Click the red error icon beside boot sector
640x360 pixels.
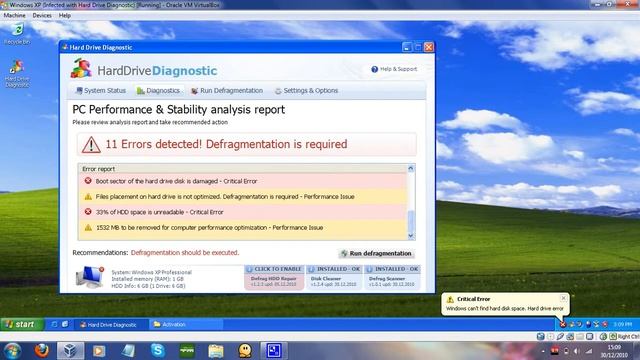pyautogui.click(x=88, y=181)
